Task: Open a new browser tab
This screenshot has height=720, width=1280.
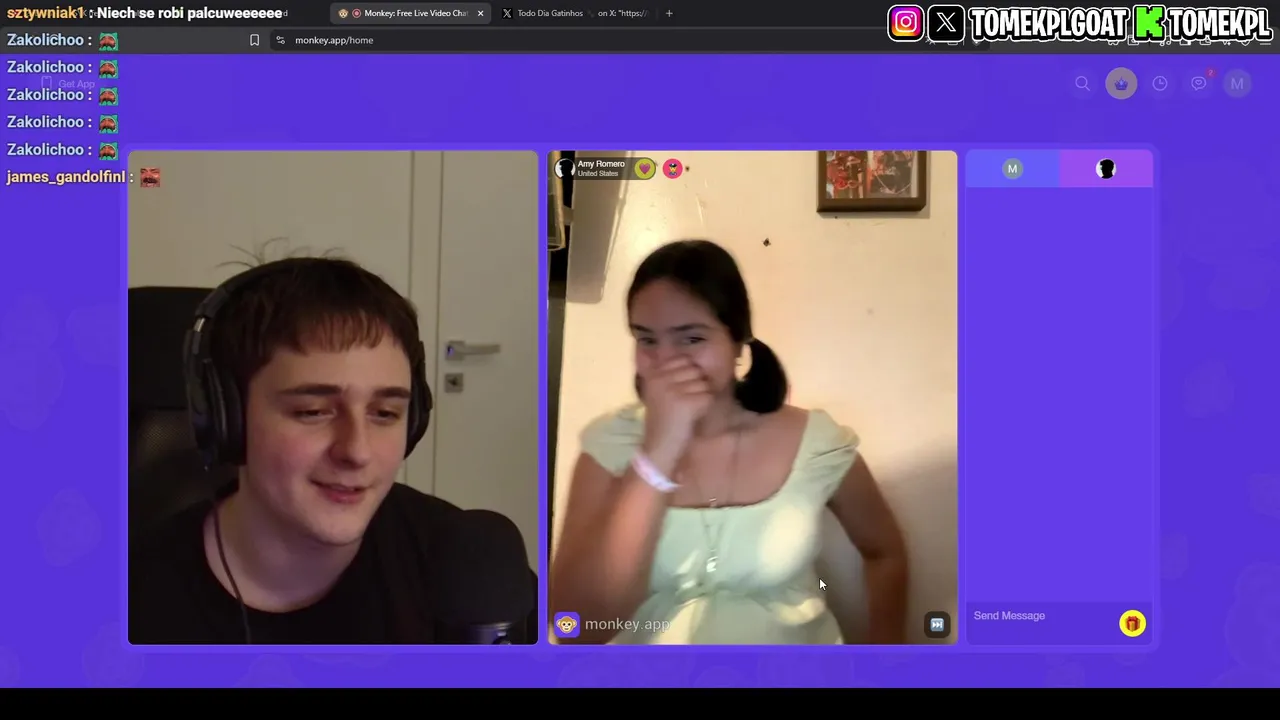Action: click(669, 13)
